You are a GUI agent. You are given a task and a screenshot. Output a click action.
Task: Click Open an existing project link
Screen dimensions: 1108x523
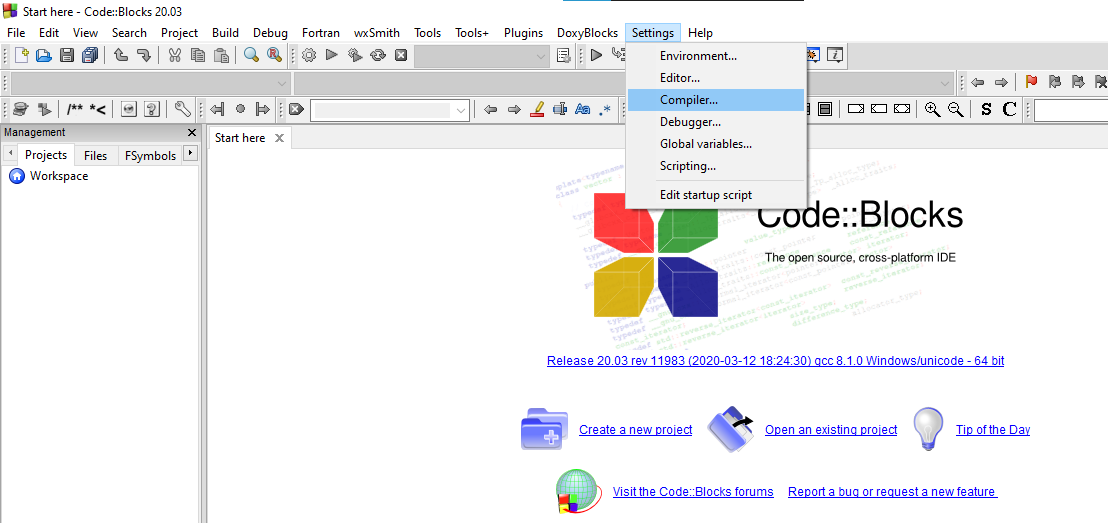point(831,430)
